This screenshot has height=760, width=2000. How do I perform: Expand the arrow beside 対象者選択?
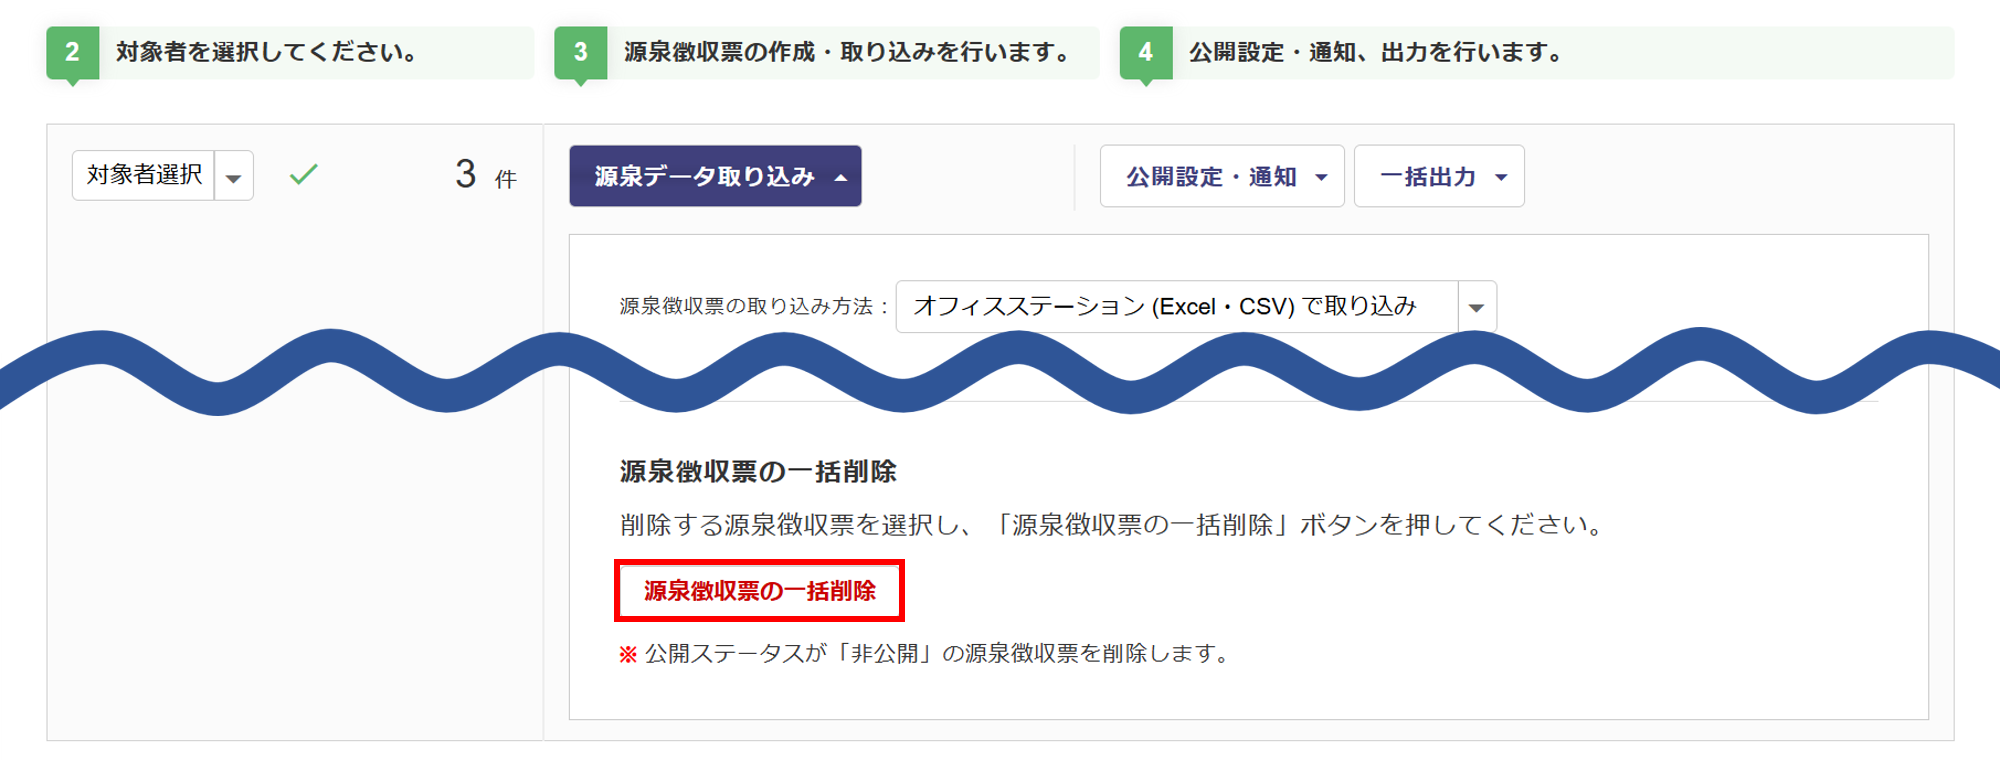pyautogui.click(x=234, y=176)
